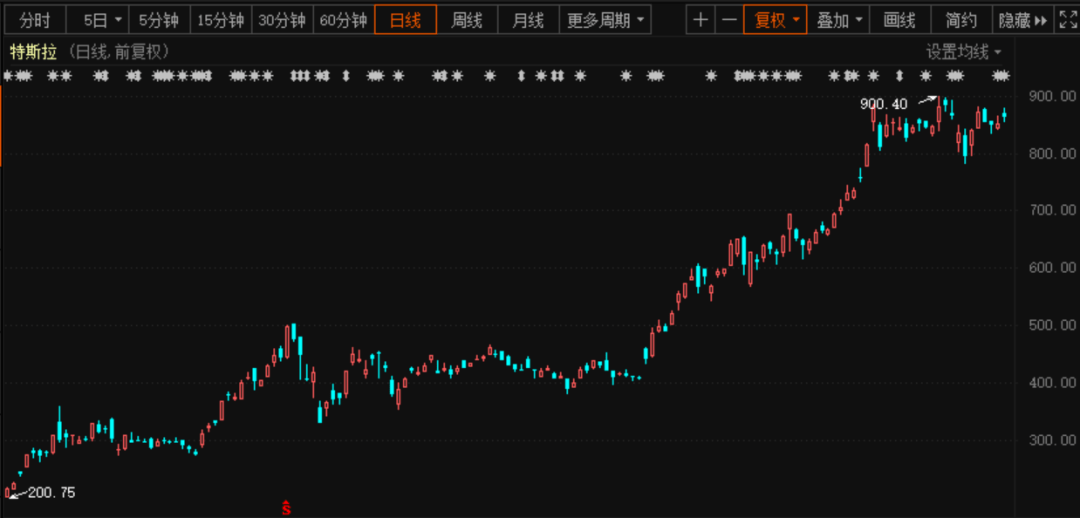Toggle 简约 simplified mode
1080x518 pixels.
pyautogui.click(x=961, y=20)
